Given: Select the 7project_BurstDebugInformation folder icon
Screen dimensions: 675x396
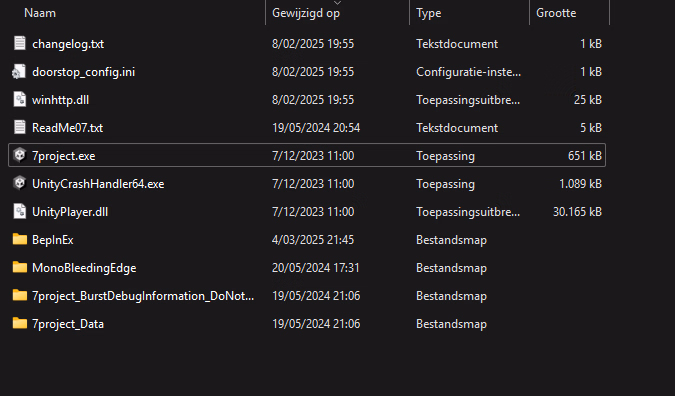Looking at the screenshot, I should (19, 295).
